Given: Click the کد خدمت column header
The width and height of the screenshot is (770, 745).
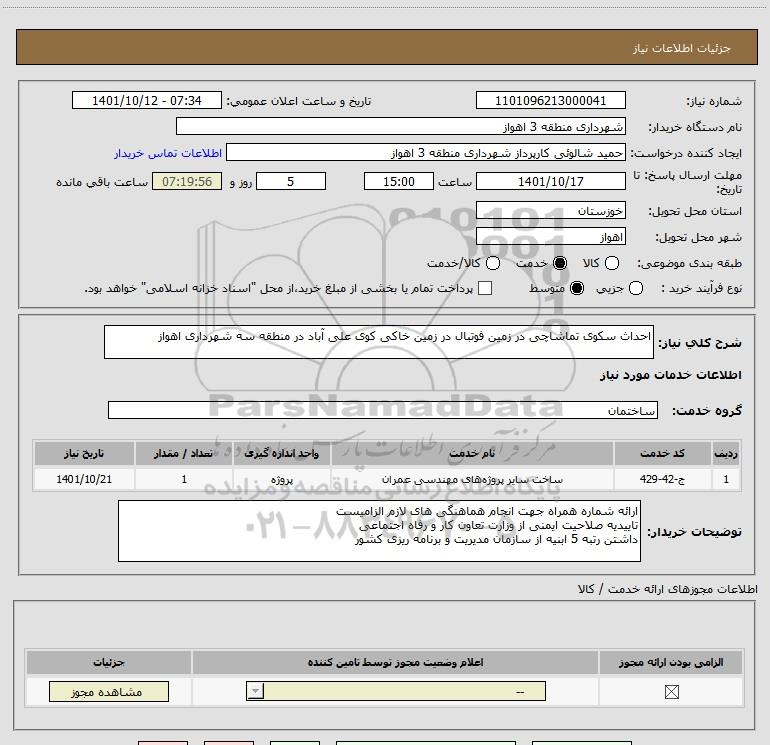Looking at the screenshot, I should 662,453.
